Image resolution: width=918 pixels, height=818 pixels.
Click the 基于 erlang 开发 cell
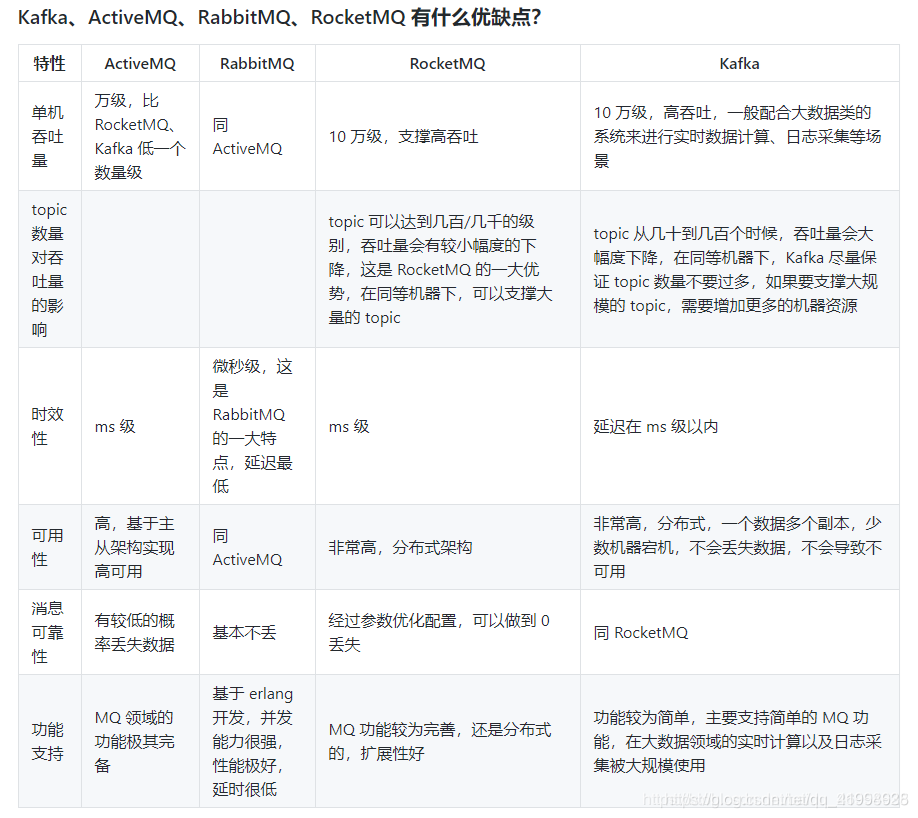252,741
